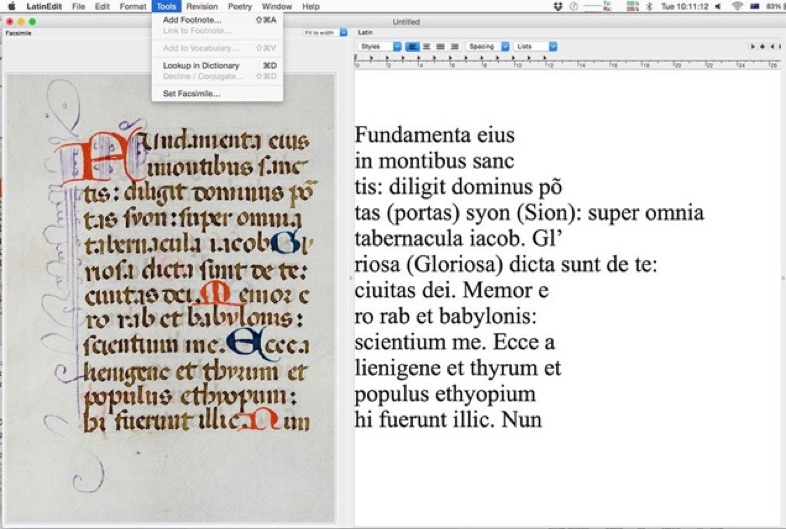Open the Spacing dropdown

[x=487, y=47]
